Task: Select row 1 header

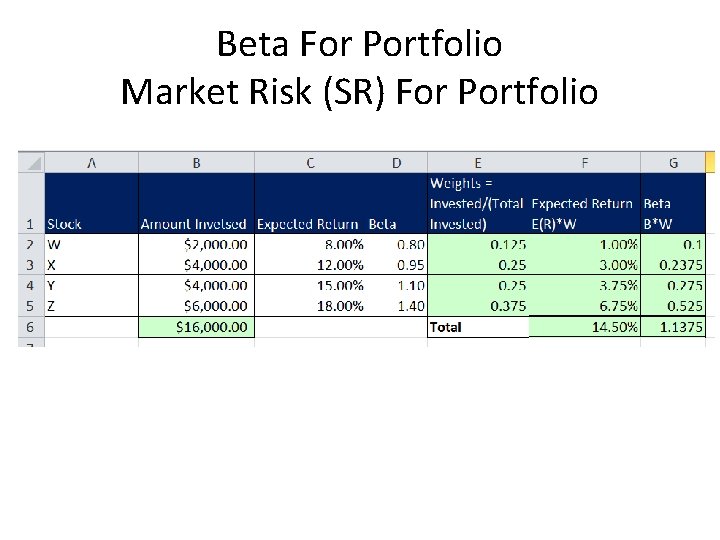Action: 30,224
